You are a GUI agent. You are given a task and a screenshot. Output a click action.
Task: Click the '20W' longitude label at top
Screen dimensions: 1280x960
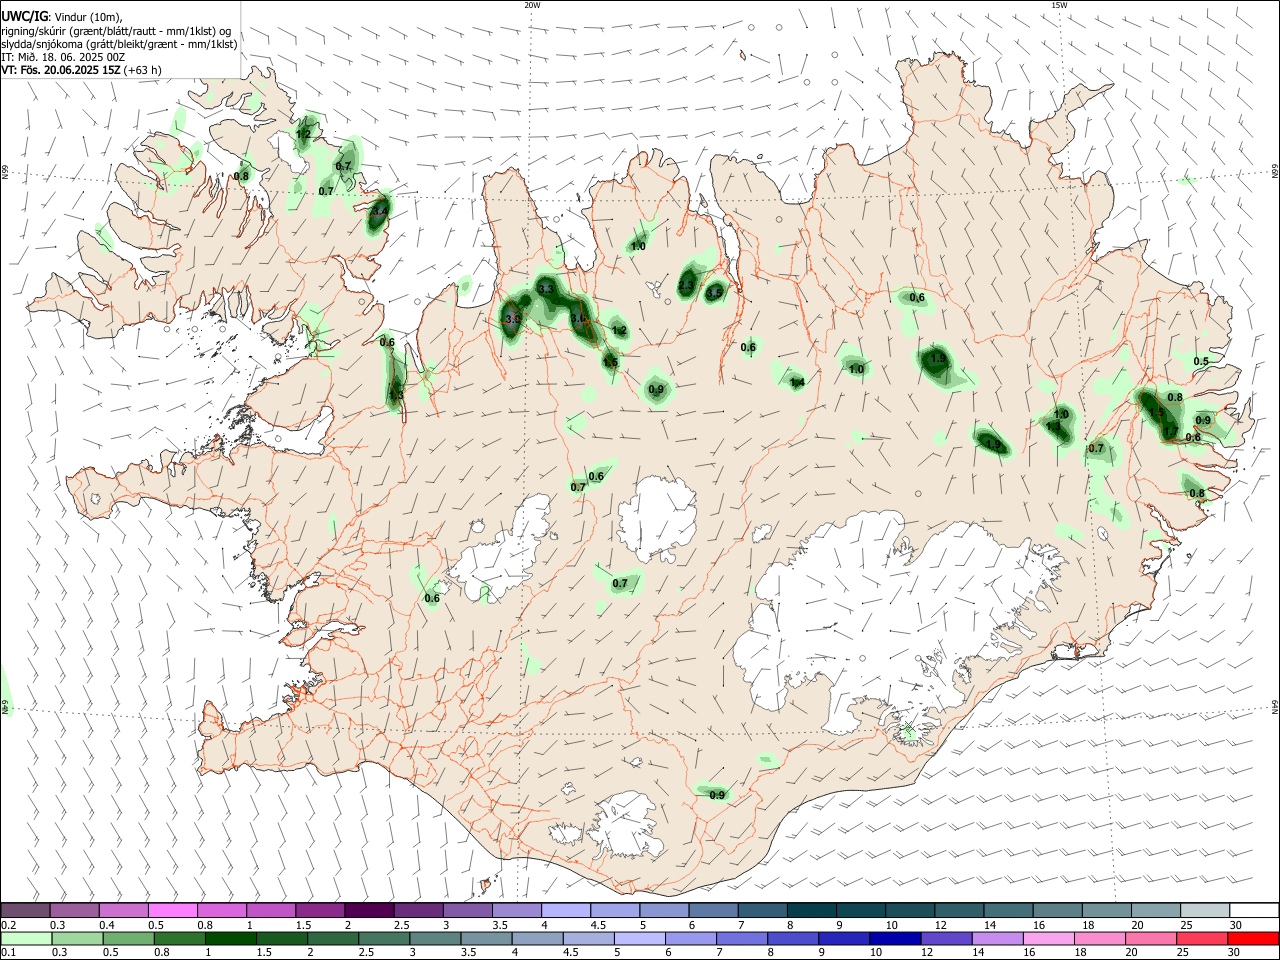532,5
